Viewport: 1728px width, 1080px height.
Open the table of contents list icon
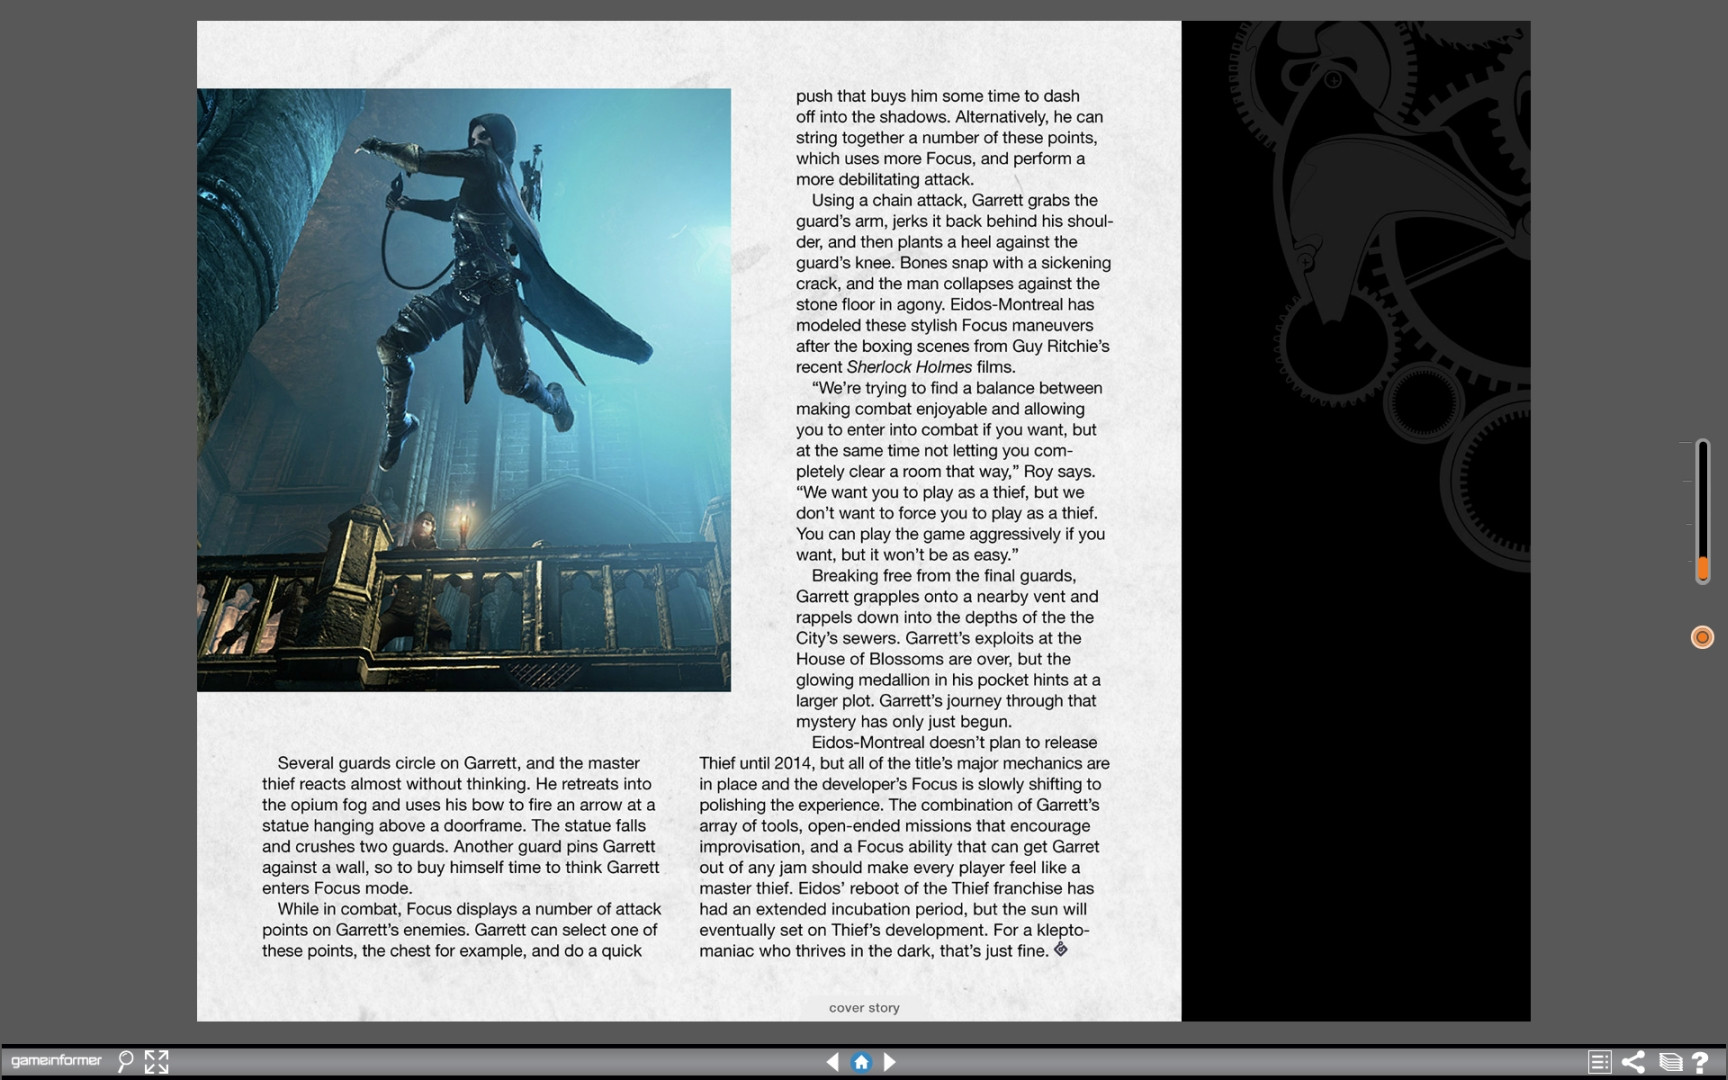tap(1599, 1062)
